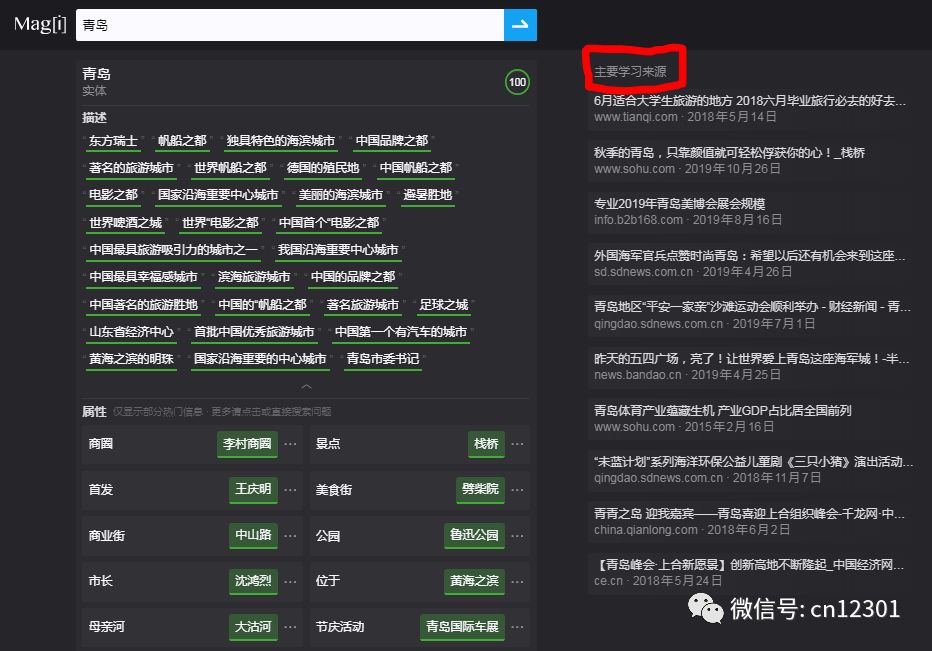932x651 pixels.
Task: Select the 东方瑞士 description tag
Action: pyautogui.click(x=113, y=141)
